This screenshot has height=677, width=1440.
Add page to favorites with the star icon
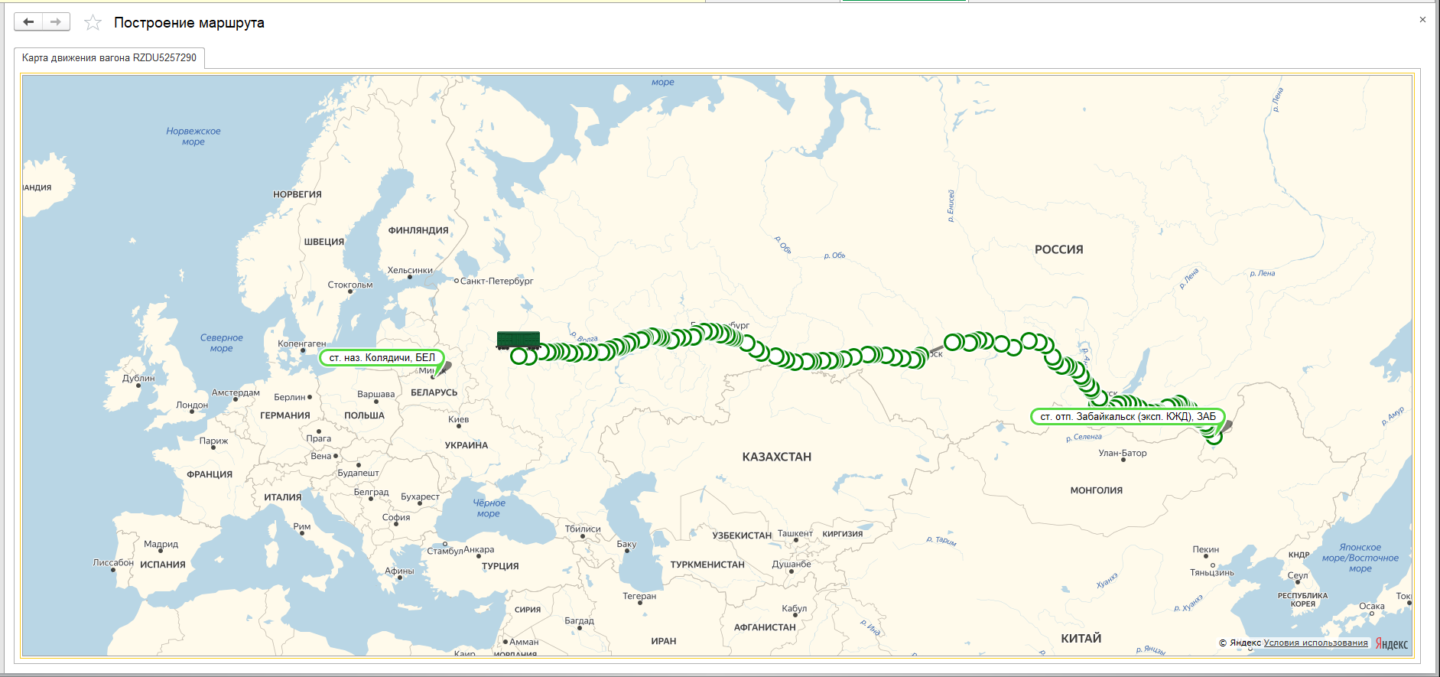point(93,22)
